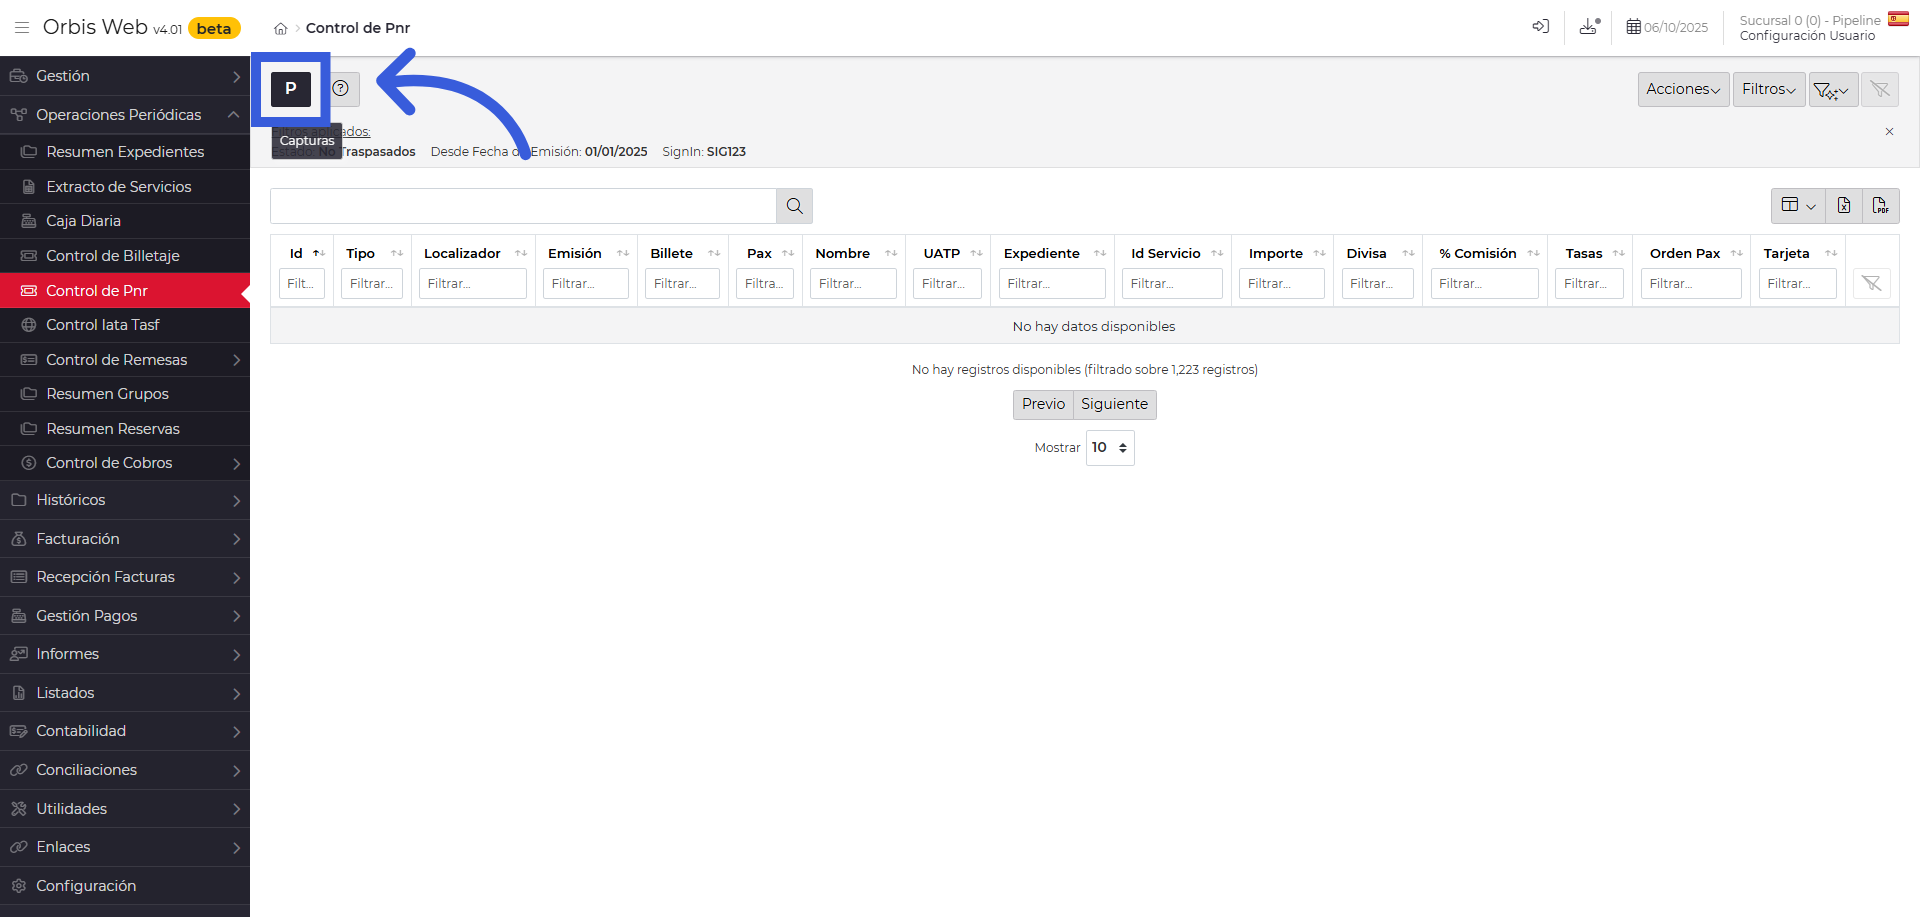This screenshot has height=917, width=1920.
Task: Open the downloads tray icon in top bar
Action: click(1590, 27)
